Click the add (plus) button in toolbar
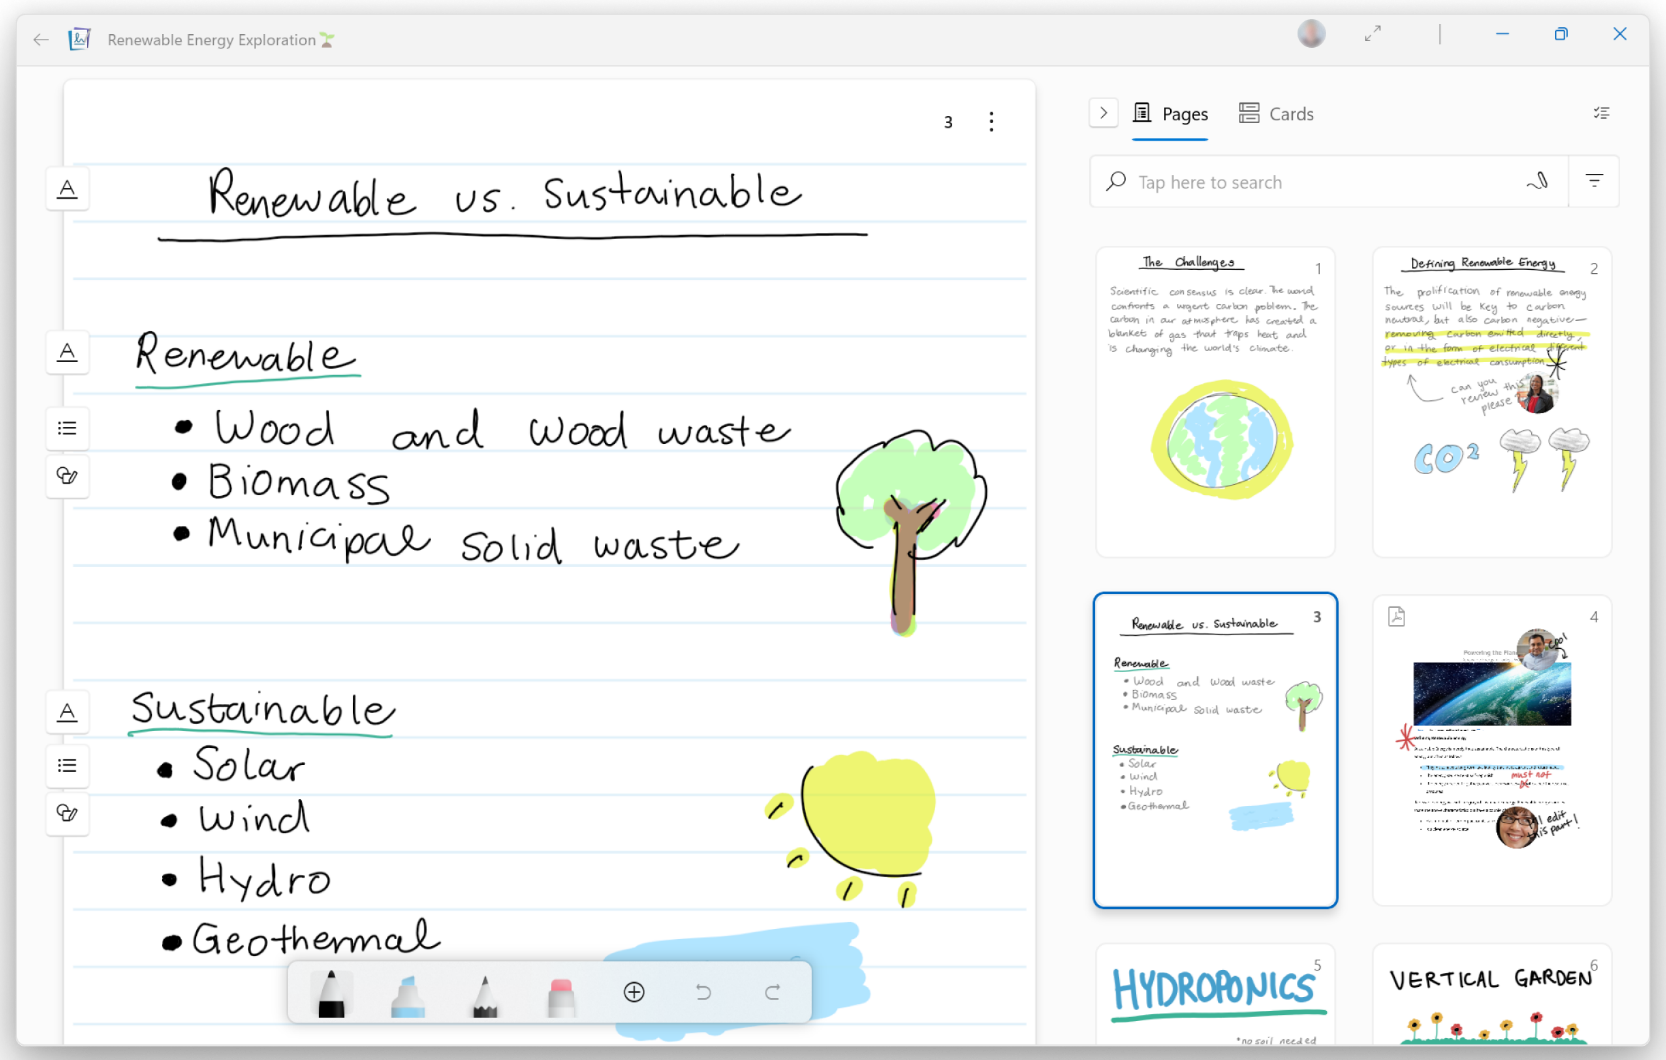The height and width of the screenshot is (1060, 1666). pyautogui.click(x=634, y=992)
